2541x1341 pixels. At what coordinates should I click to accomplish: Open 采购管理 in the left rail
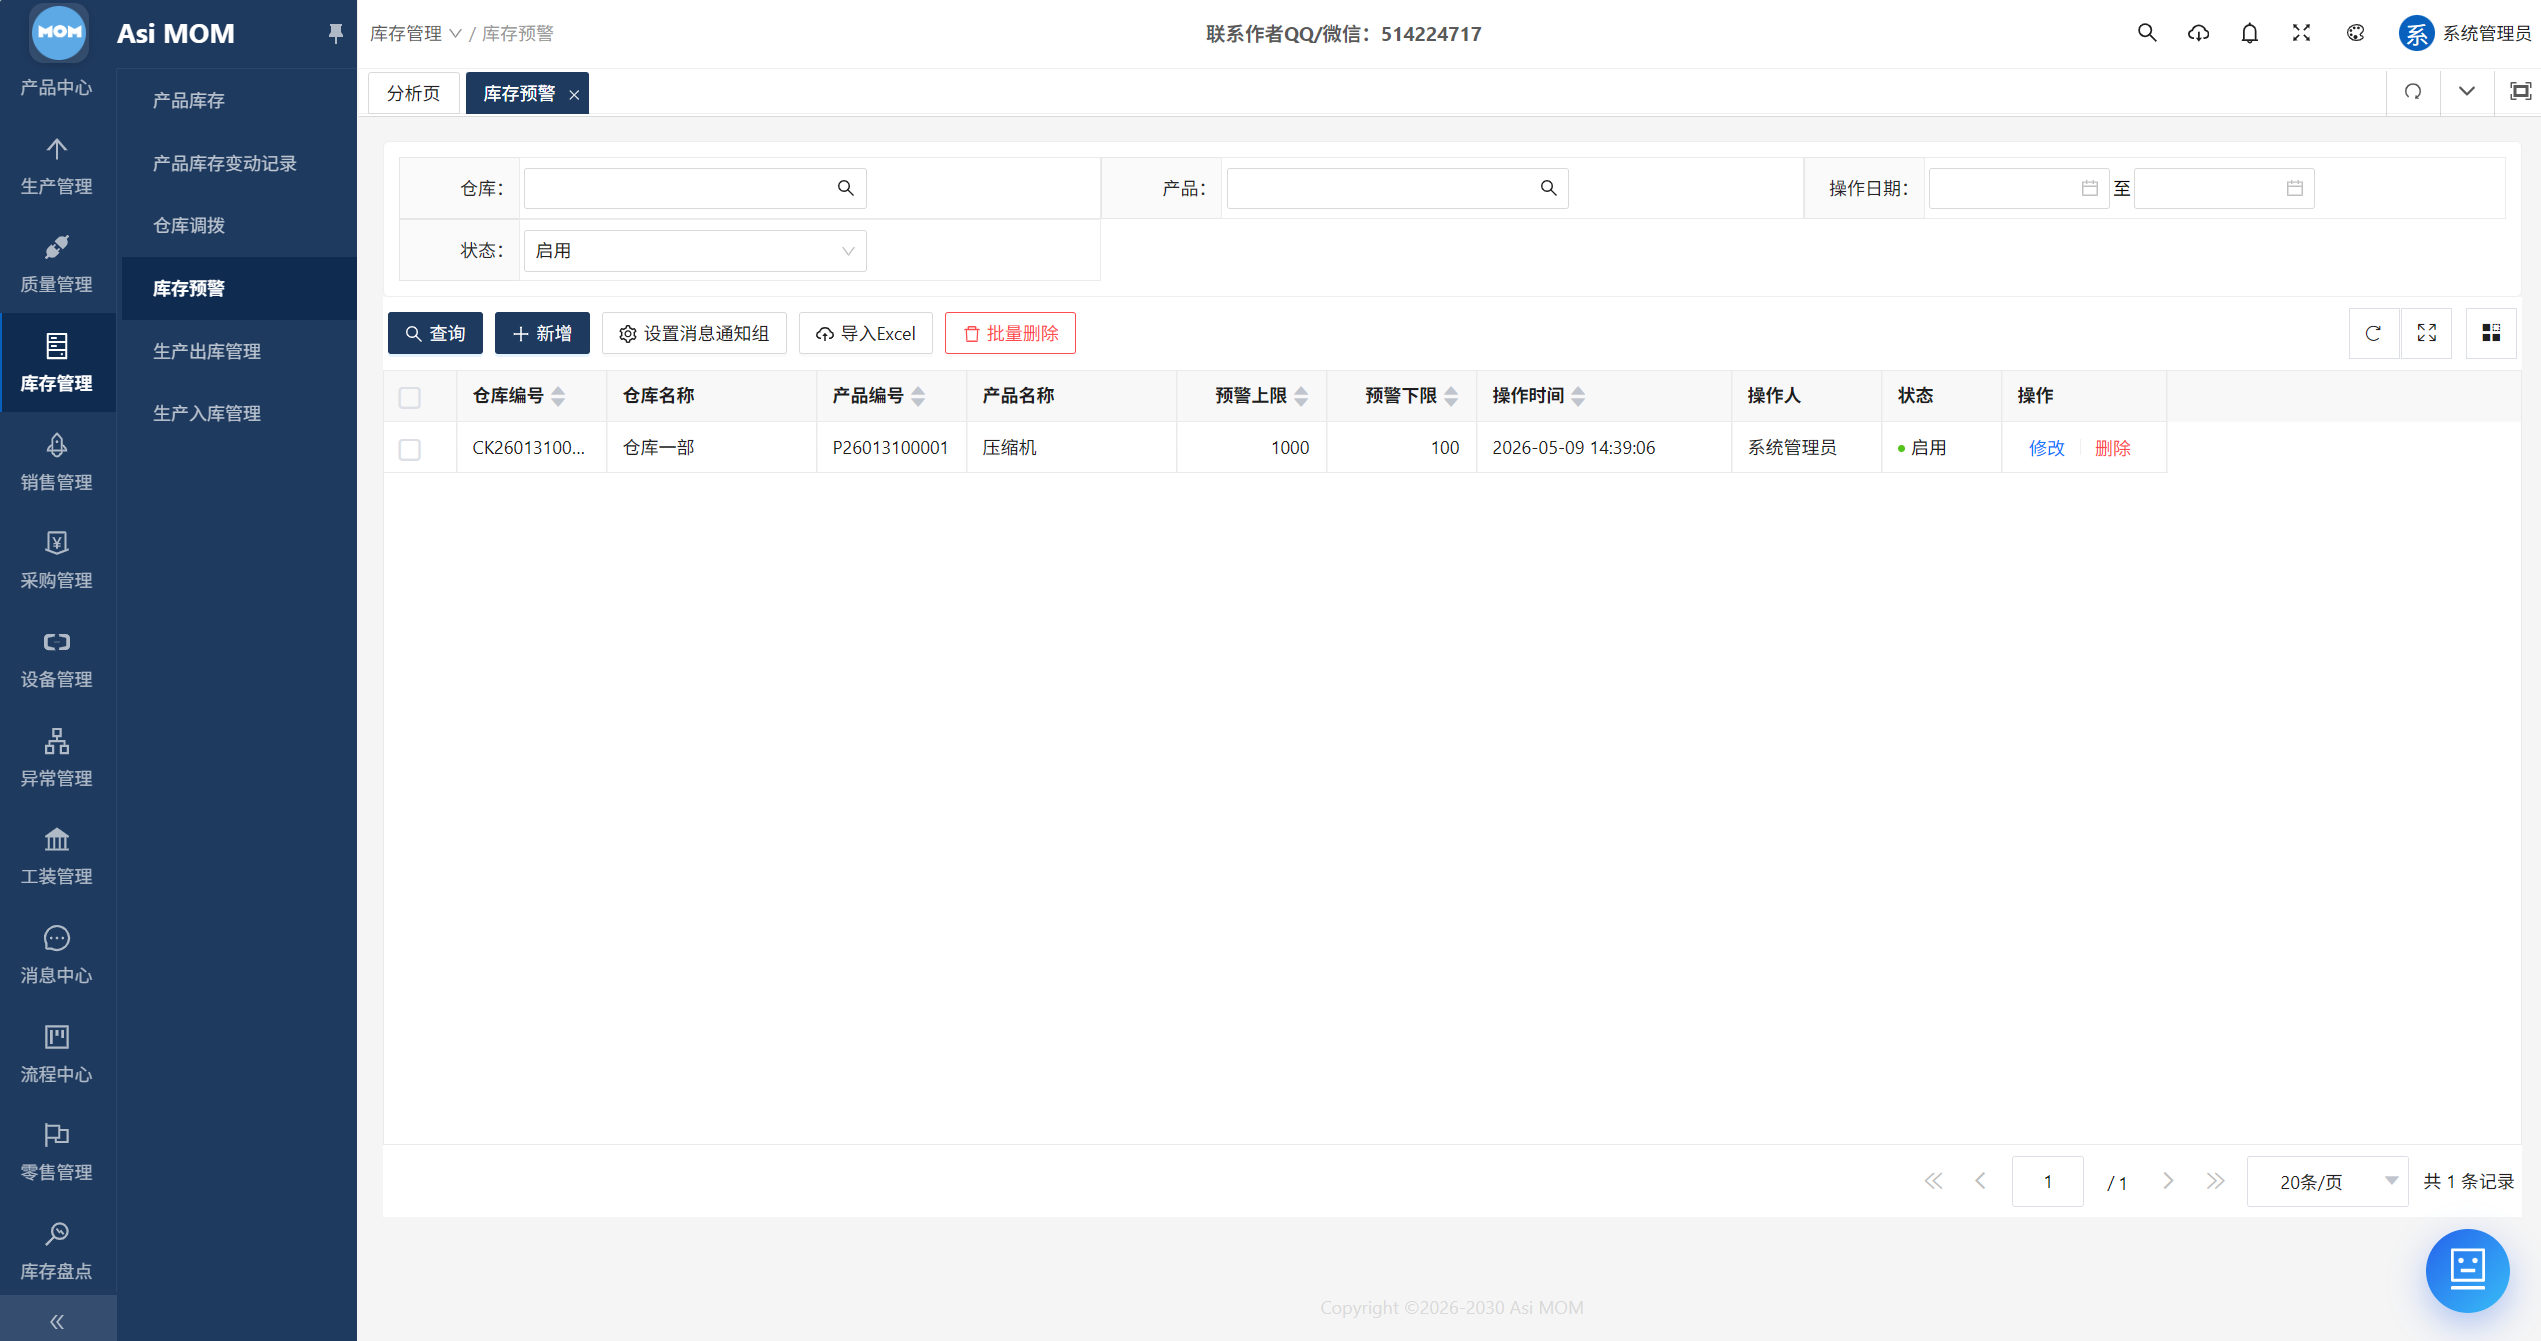click(x=57, y=560)
